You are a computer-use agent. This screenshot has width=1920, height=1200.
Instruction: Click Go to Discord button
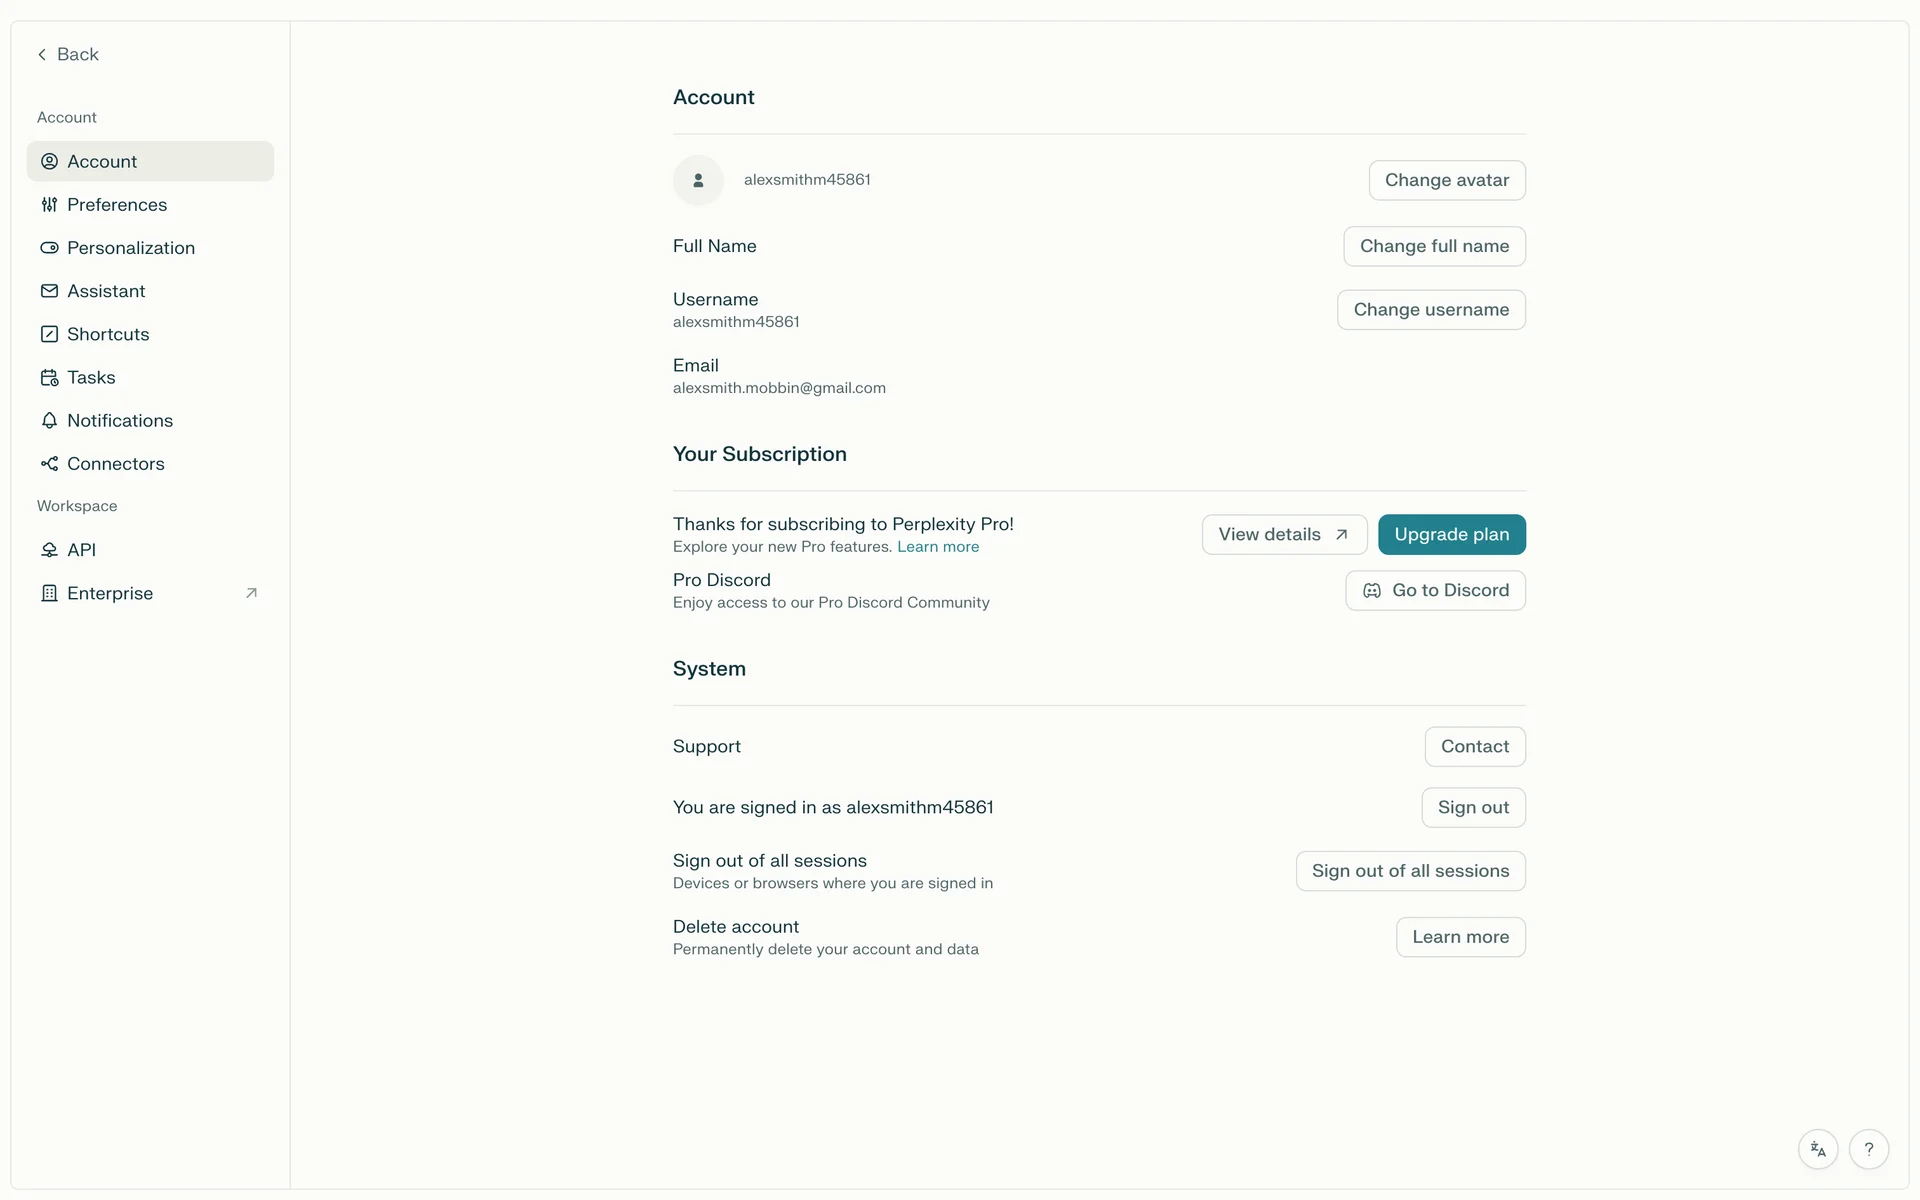pos(1434,591)
